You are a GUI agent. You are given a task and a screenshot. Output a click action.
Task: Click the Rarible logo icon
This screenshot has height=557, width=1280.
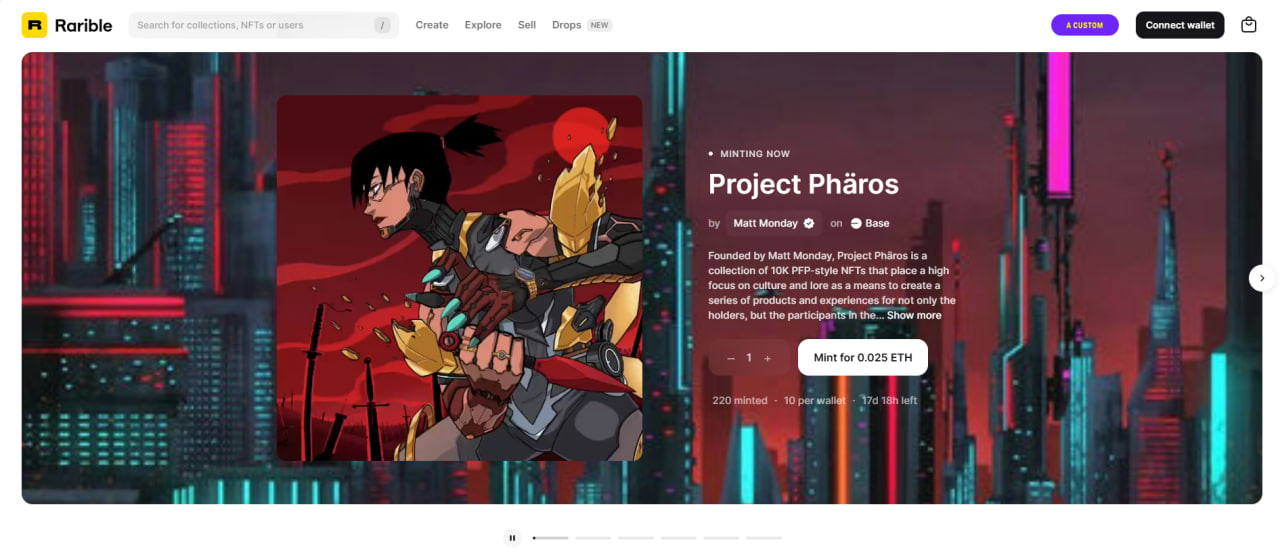[34, 25]
